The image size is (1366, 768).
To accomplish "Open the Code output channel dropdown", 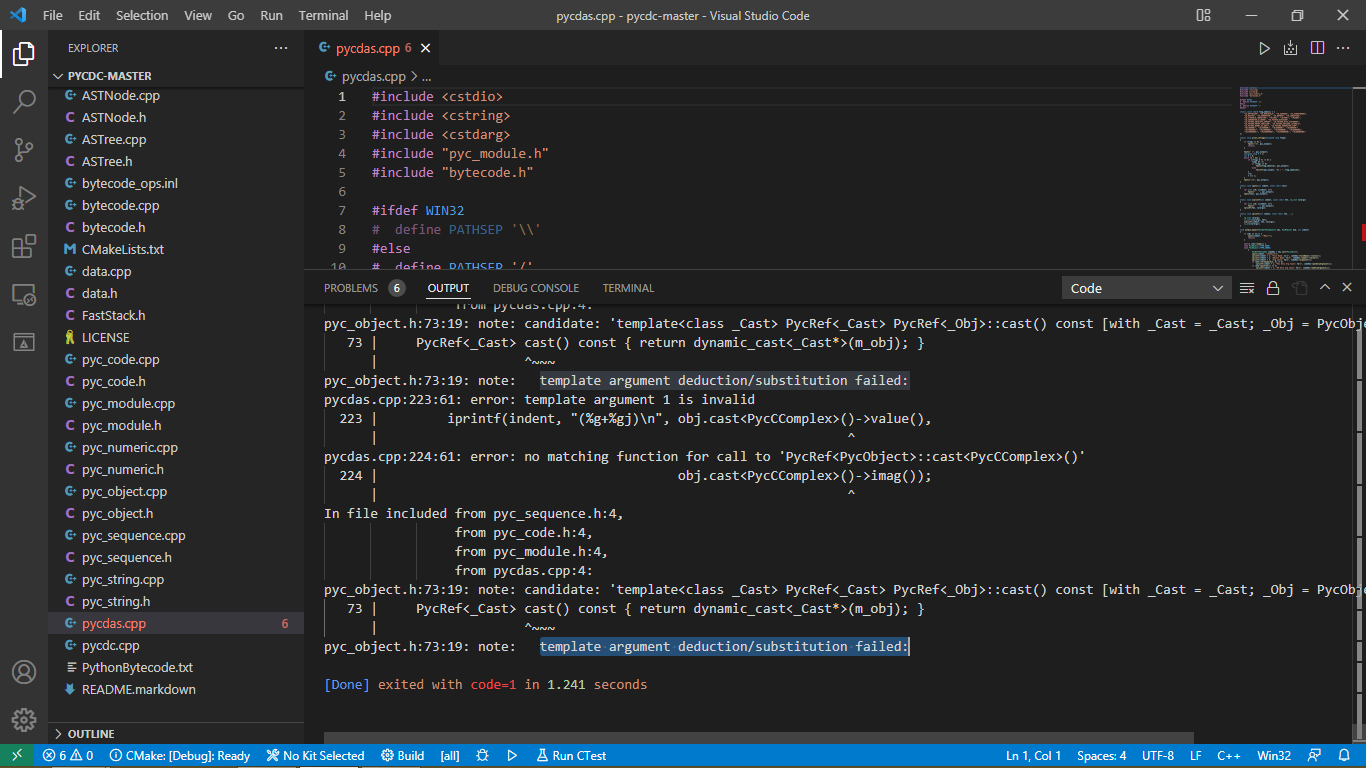I will (x=1146, y=288).
